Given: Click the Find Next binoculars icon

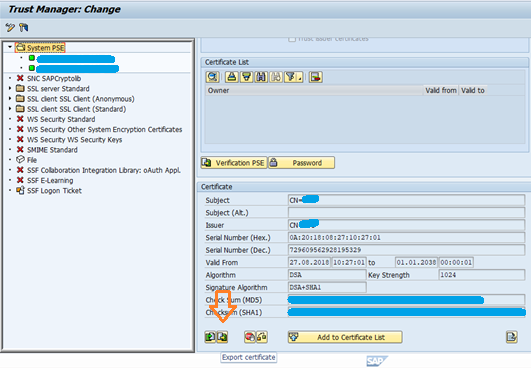Looking at the screenshot, I should coord(276,77).
